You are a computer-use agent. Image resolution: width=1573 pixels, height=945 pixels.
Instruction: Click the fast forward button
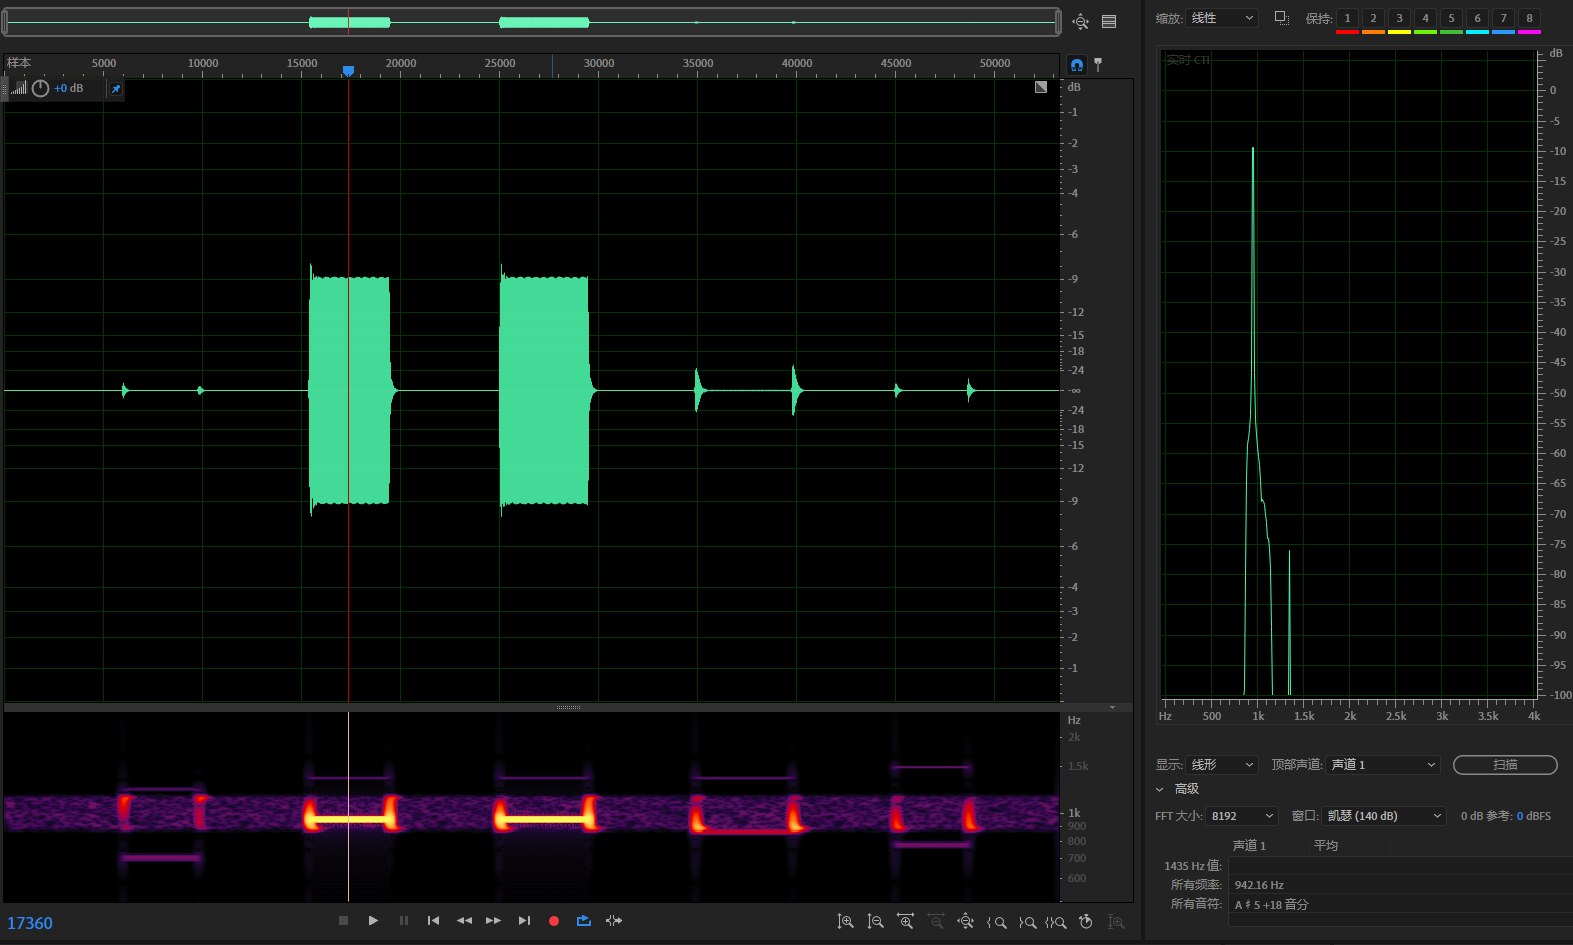pyautogui.click(x=493, y=921)
